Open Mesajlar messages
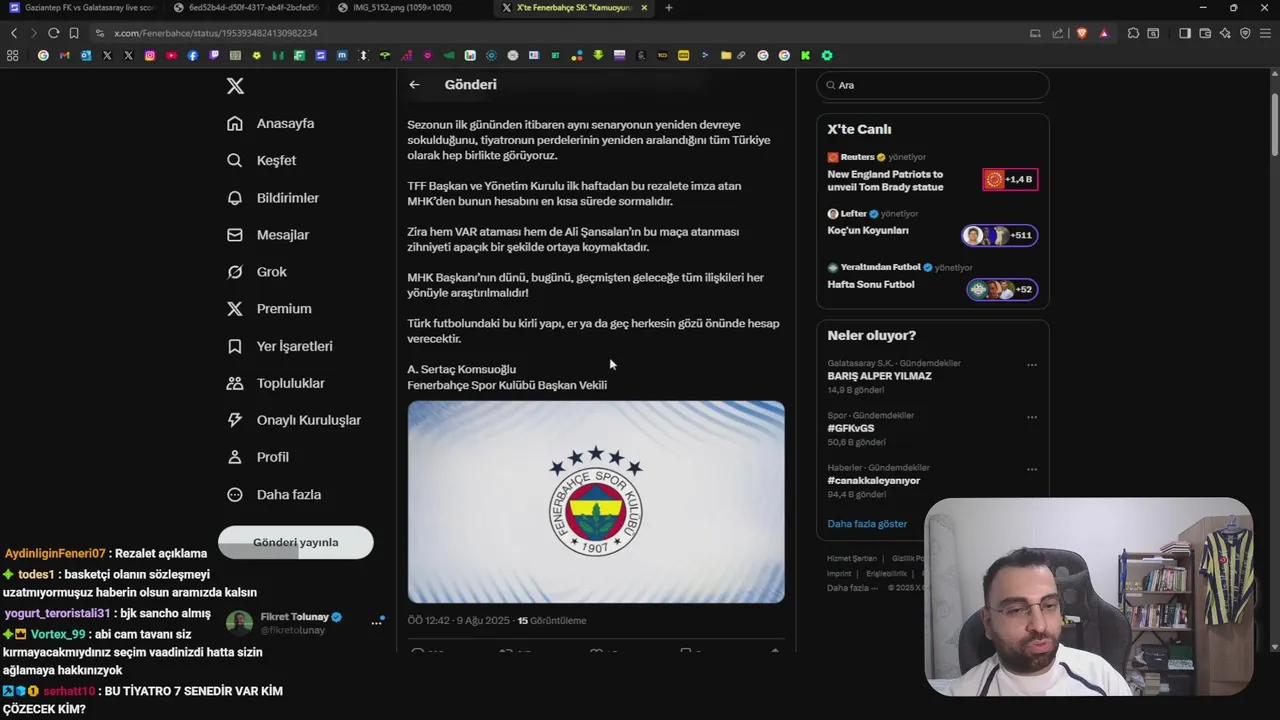1280x720 pixels. 268,235
